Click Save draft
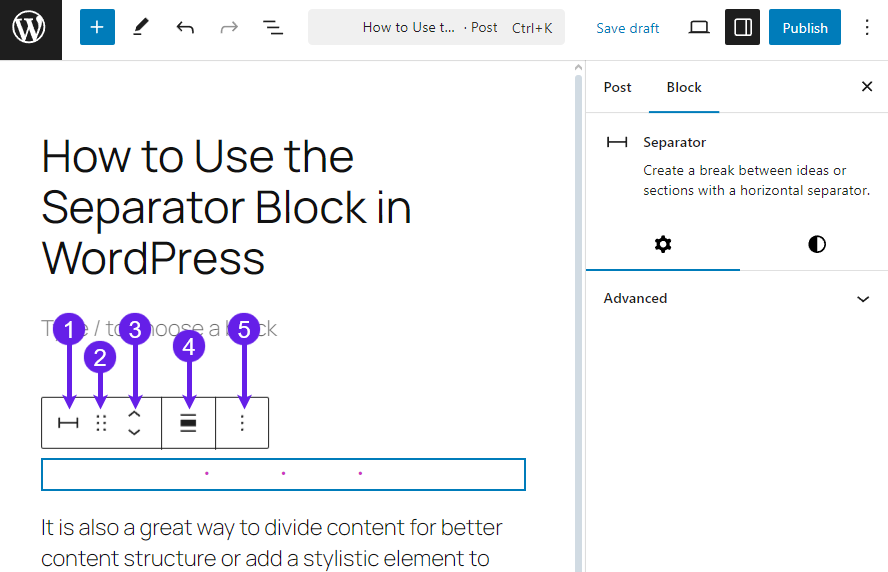The height and width of the screenshot is (572, 888). click(x=627, y=28)
